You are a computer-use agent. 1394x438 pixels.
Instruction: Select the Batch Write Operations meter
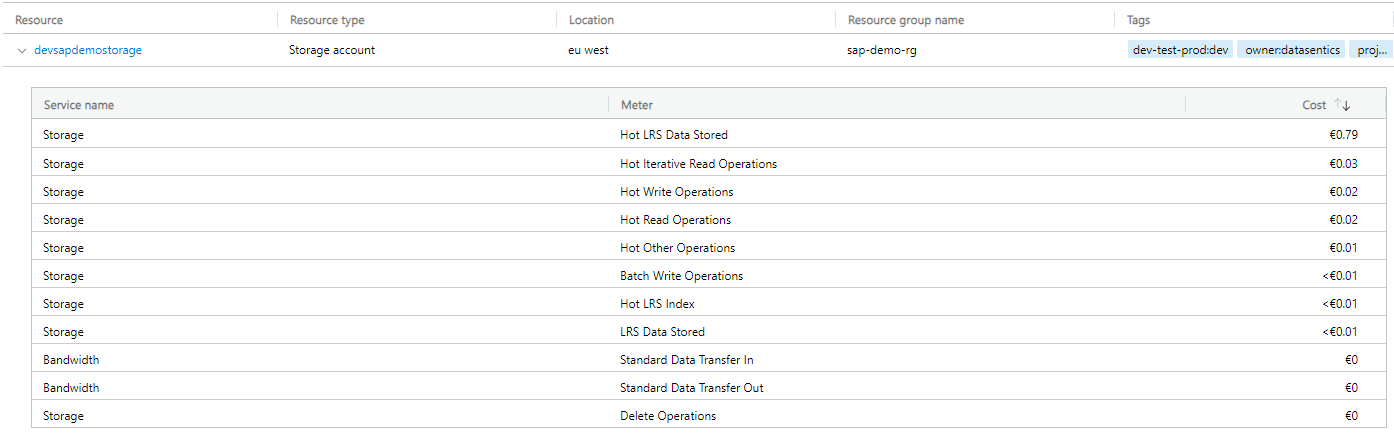[x=682, y=275]
